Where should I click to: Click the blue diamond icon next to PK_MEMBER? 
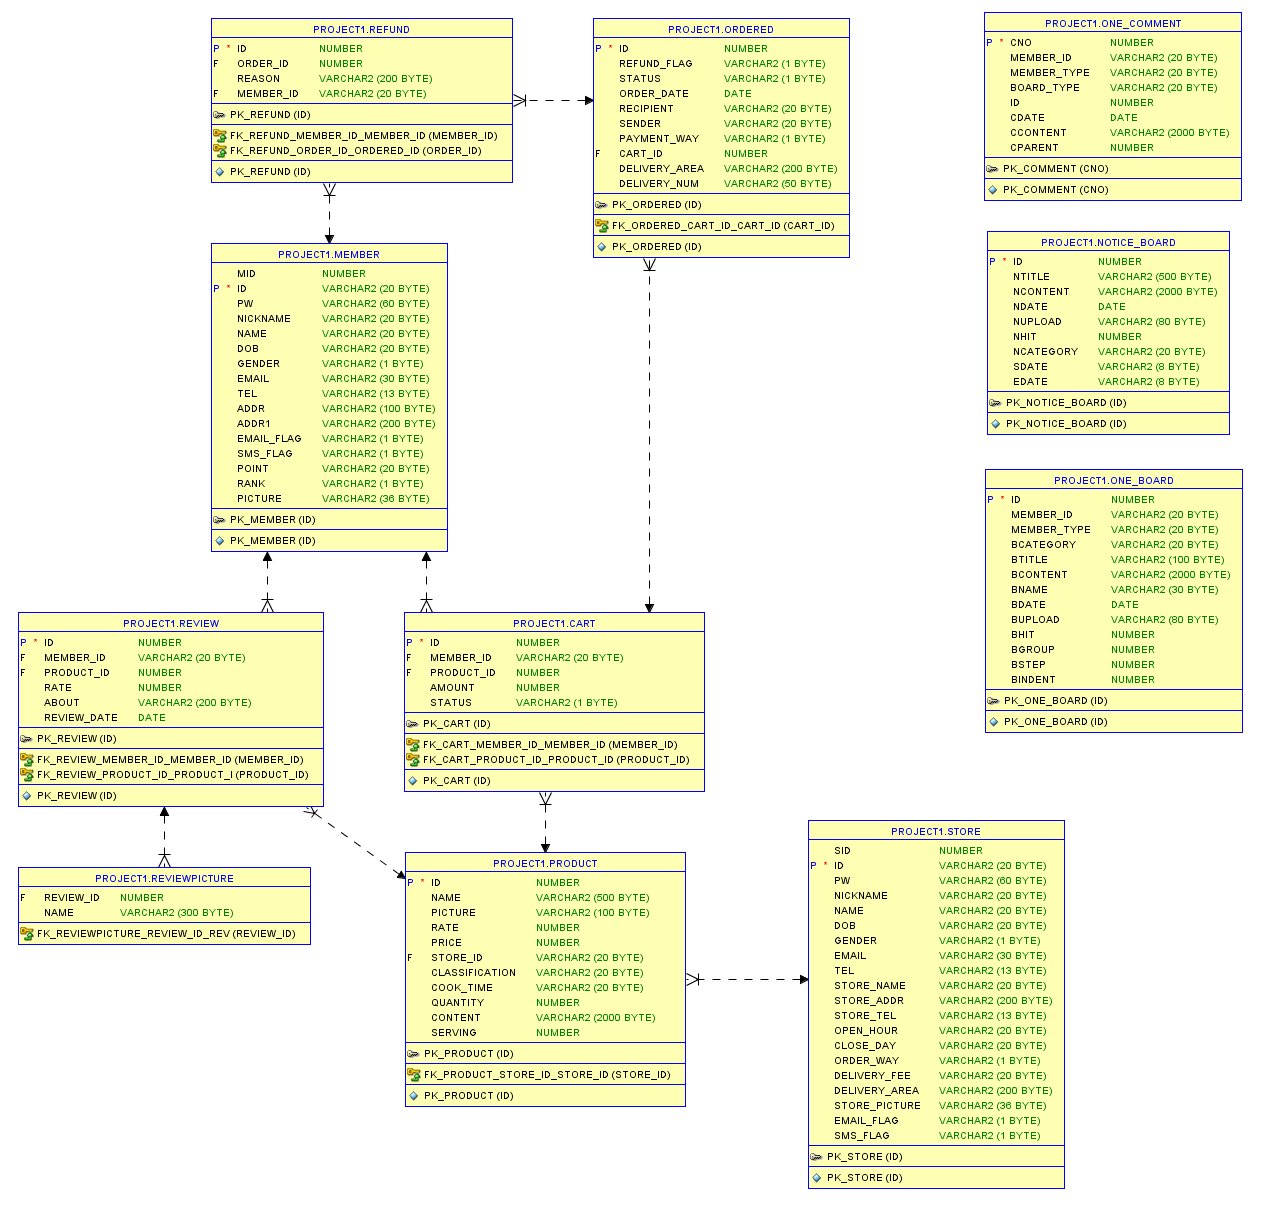click(220, 540)
